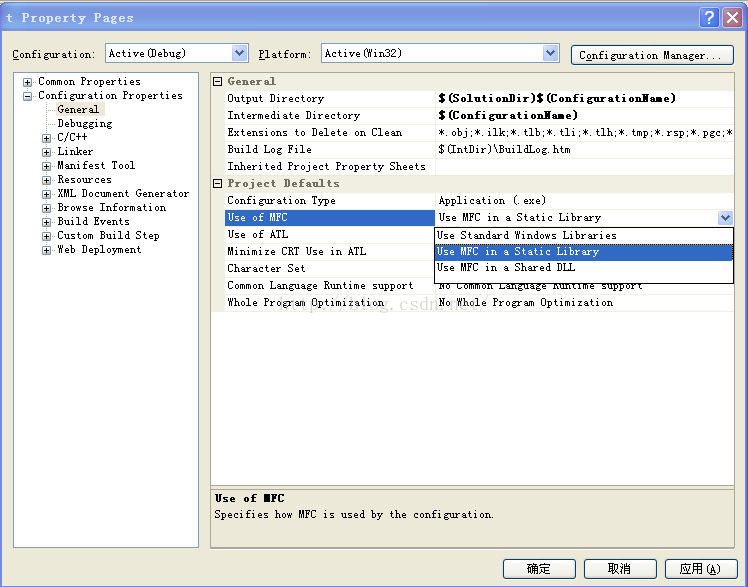Expand the Linker node

click(x=46, y=152)
